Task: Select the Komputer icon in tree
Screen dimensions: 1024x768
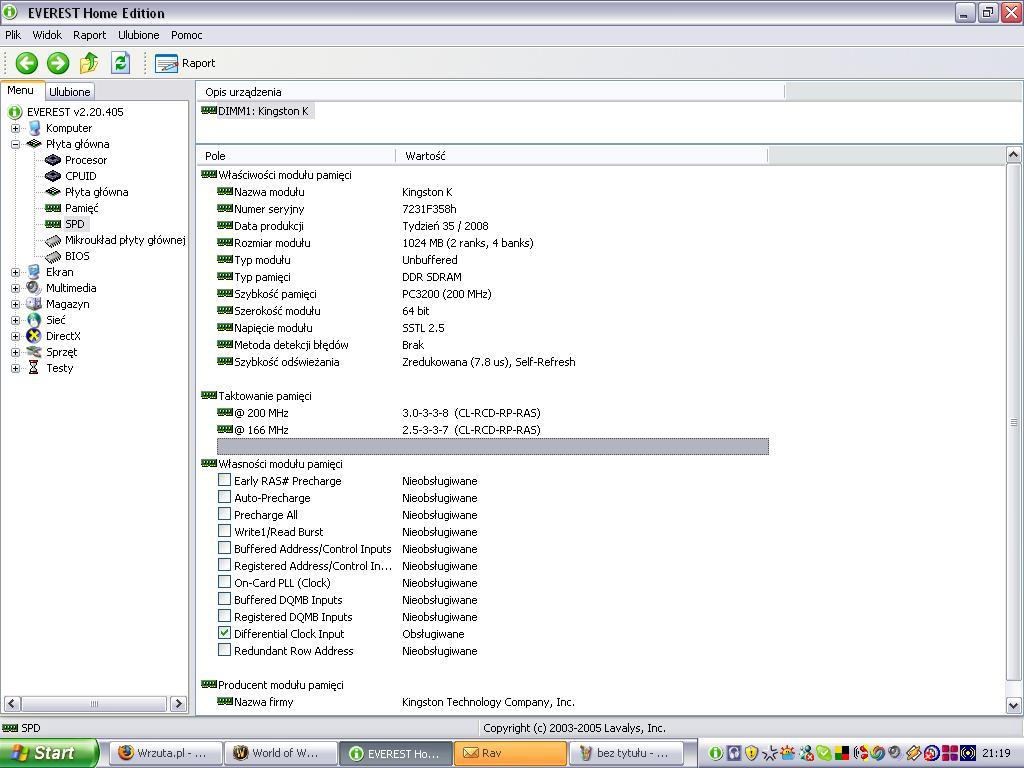Action: (34, 128)
